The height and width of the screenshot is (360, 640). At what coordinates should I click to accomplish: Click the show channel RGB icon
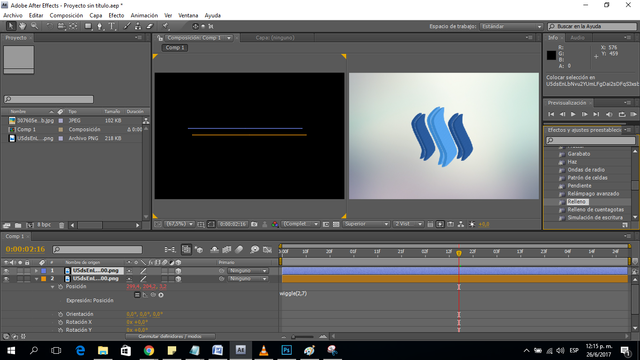[x=275, y=224]
